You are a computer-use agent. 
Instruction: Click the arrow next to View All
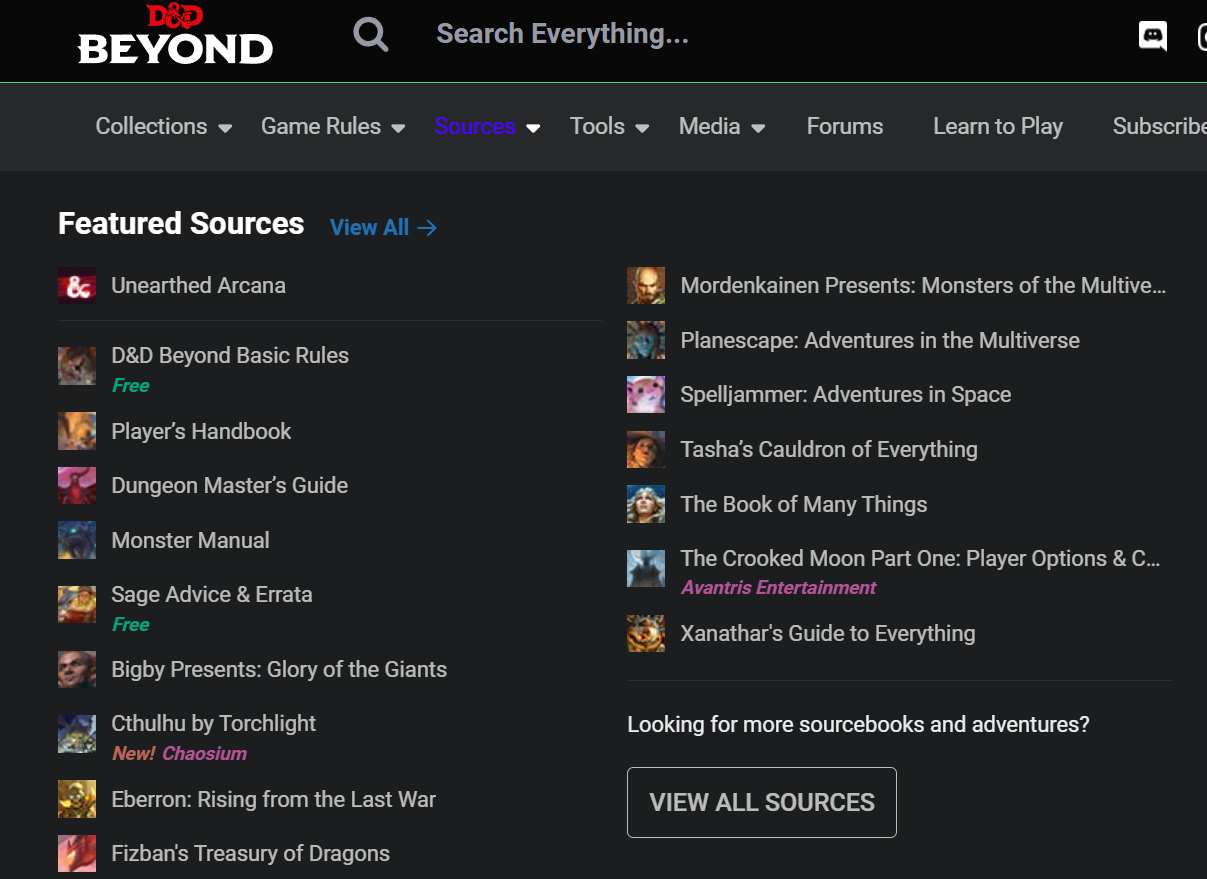[427, 228]
